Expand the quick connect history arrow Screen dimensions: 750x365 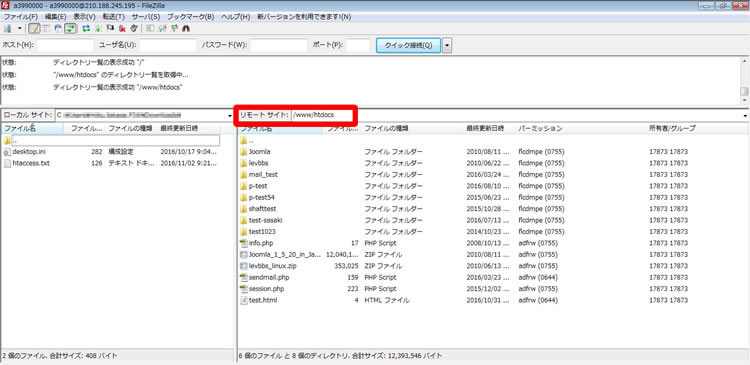click(447, 45)
